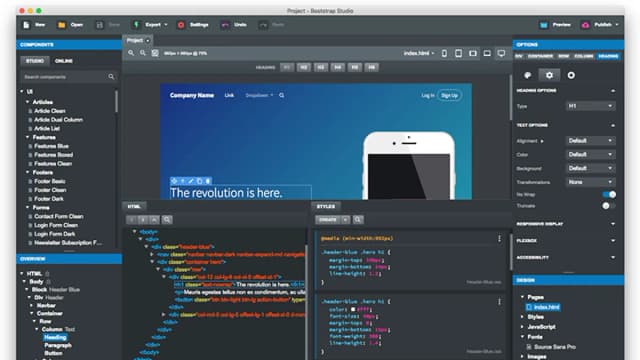Screen dimensions: 640x360
Task: Click the search icon in Components search box
Action: tap(111, 77)
